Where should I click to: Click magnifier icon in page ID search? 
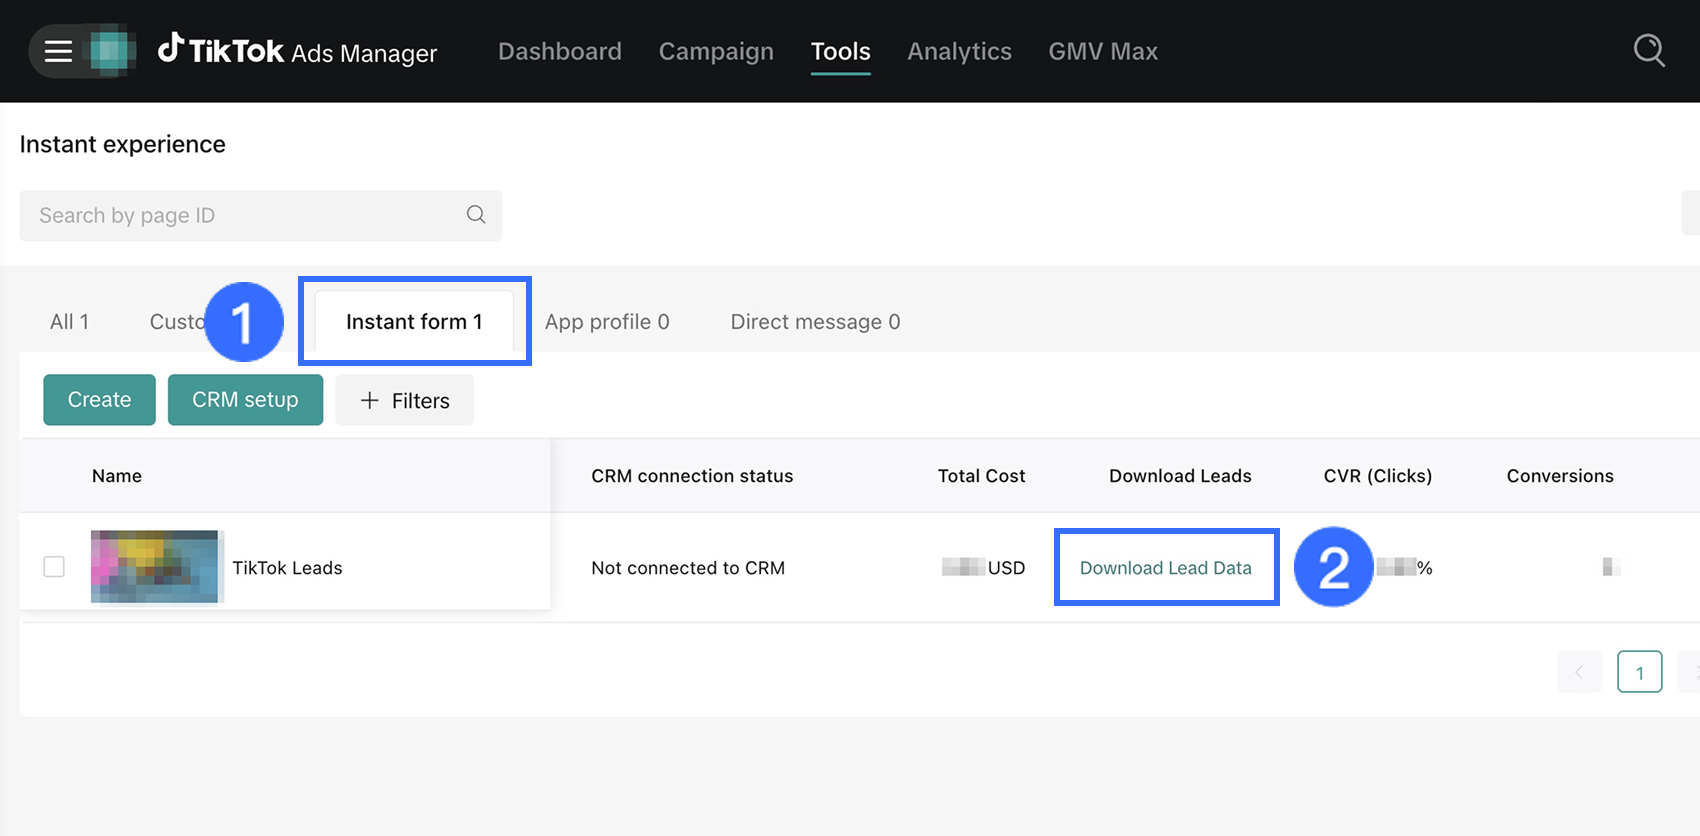click(476, 215)
